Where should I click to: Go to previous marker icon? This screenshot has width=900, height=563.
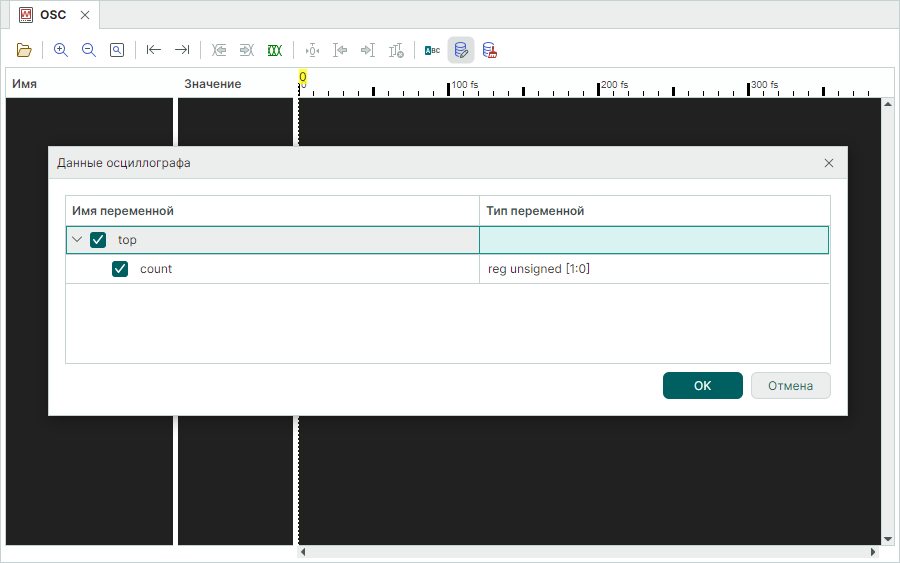point(340,51)
